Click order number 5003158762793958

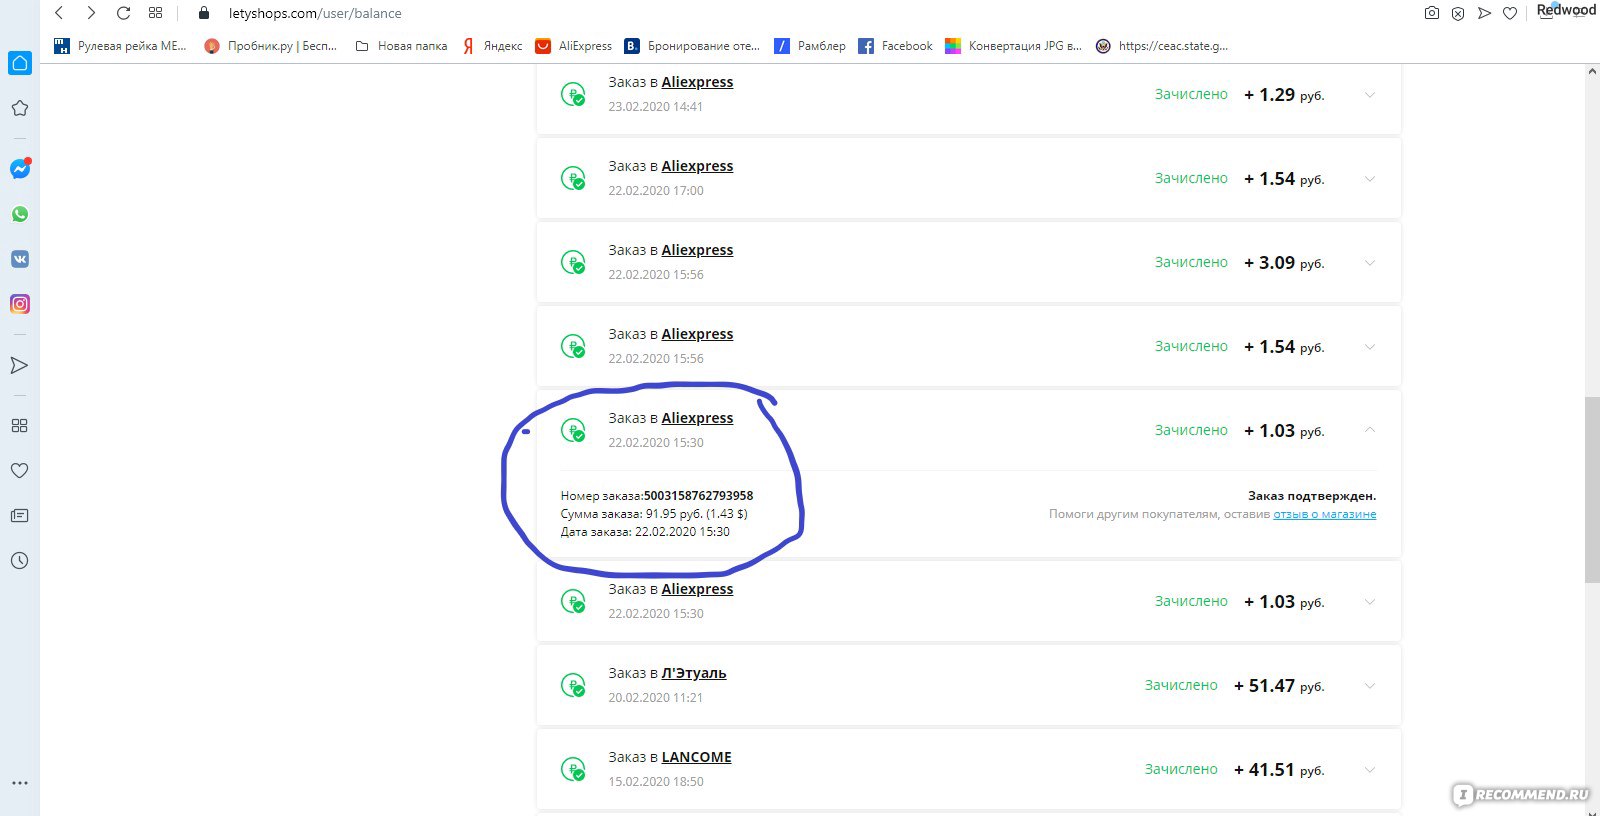coord(698,496)
